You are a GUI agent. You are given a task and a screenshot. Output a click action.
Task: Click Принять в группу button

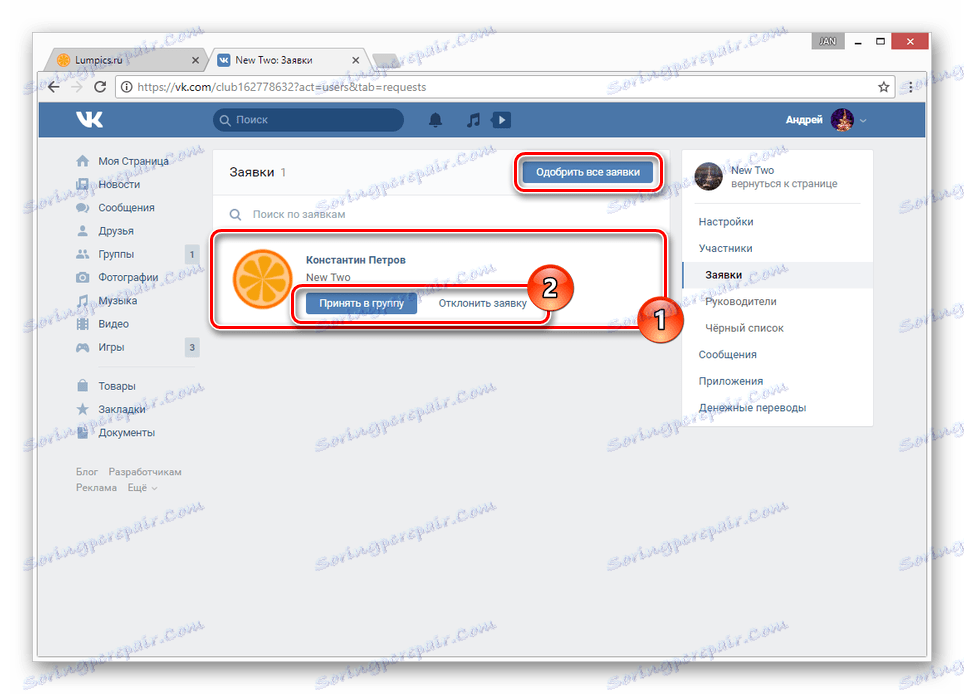click(362, 303)
